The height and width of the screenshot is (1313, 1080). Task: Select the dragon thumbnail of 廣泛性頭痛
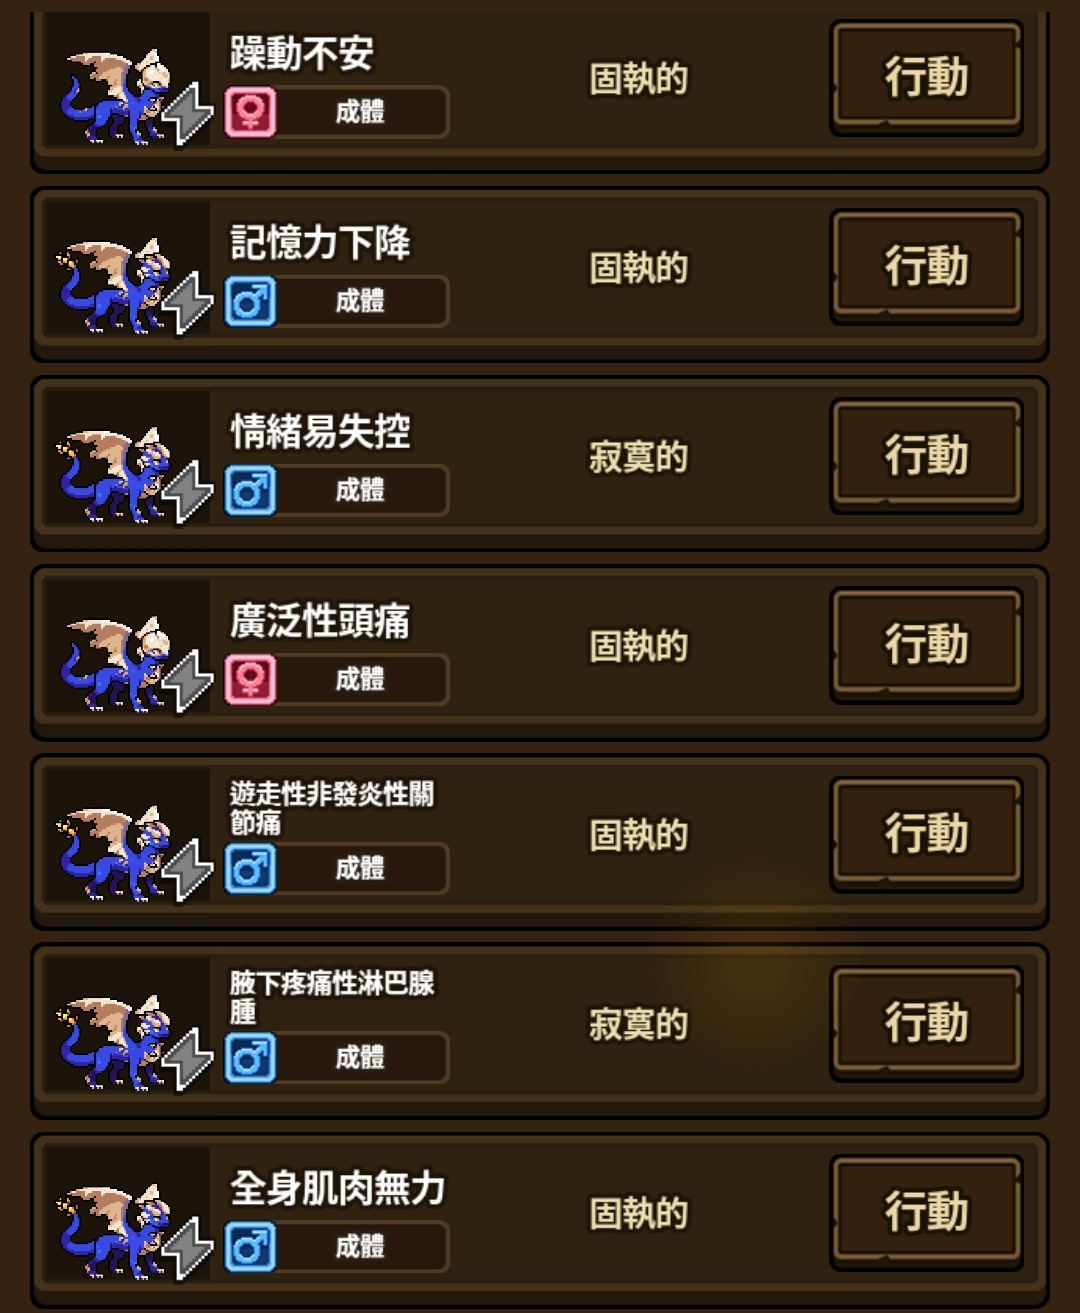tap(128, 648)
